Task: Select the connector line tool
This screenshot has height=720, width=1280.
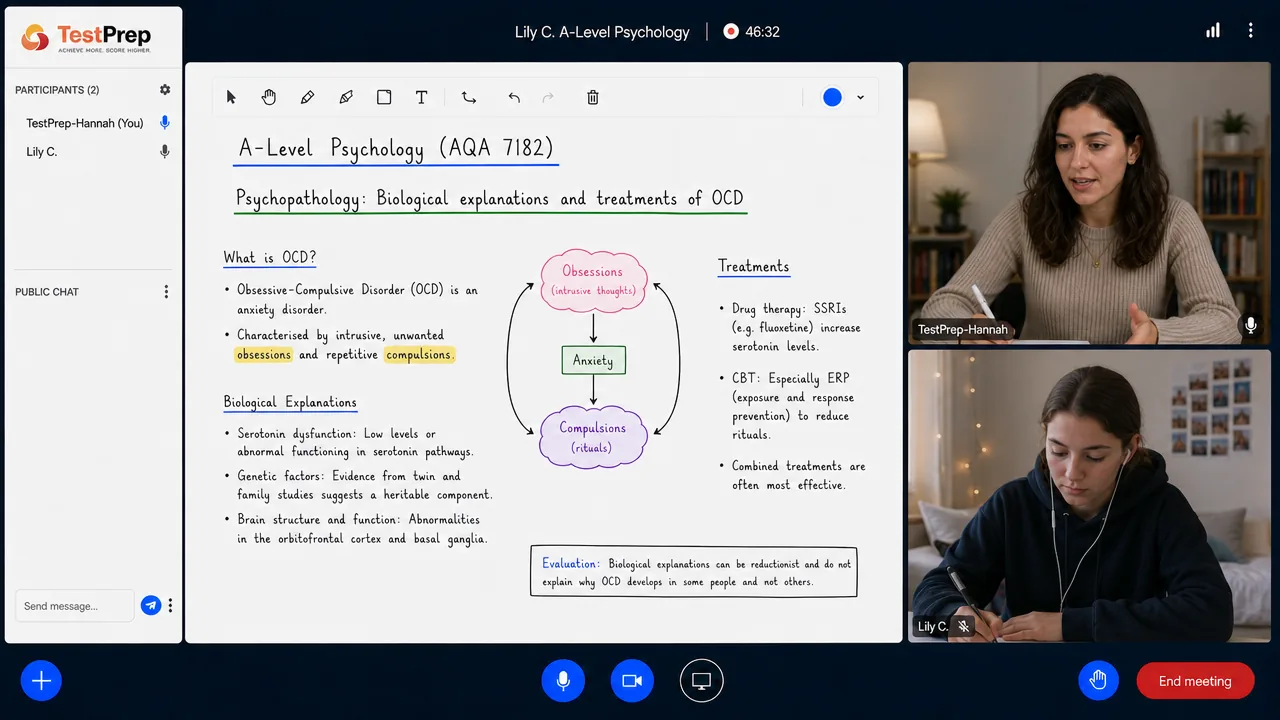Action: [x=469, y=97]
